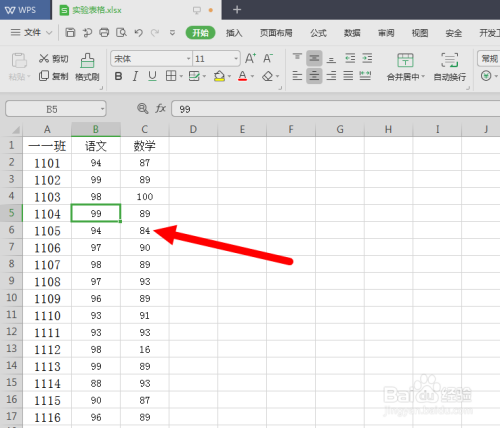Click cell containing 100 in column C

(145, 196)
